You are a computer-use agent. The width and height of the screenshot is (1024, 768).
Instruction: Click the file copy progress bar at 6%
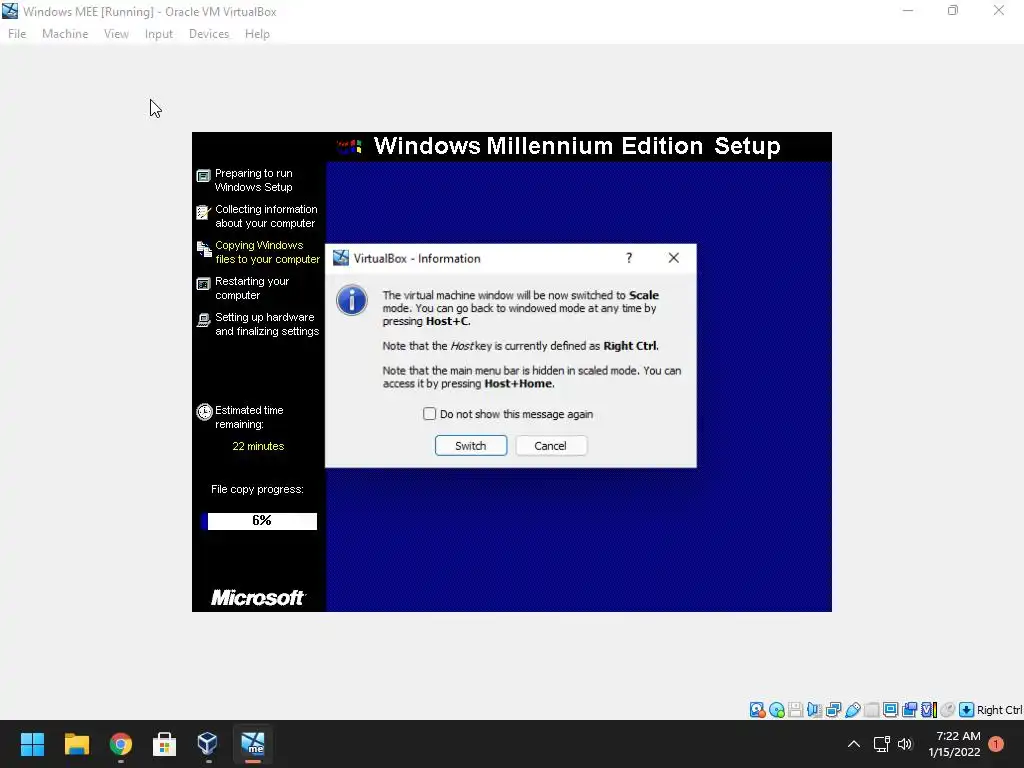pos(259,520)
